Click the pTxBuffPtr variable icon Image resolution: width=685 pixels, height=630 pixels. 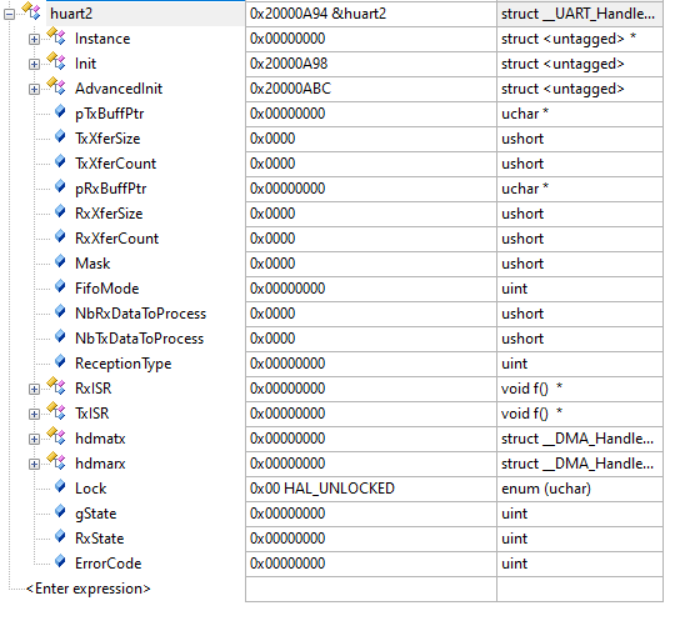point(60,112)
